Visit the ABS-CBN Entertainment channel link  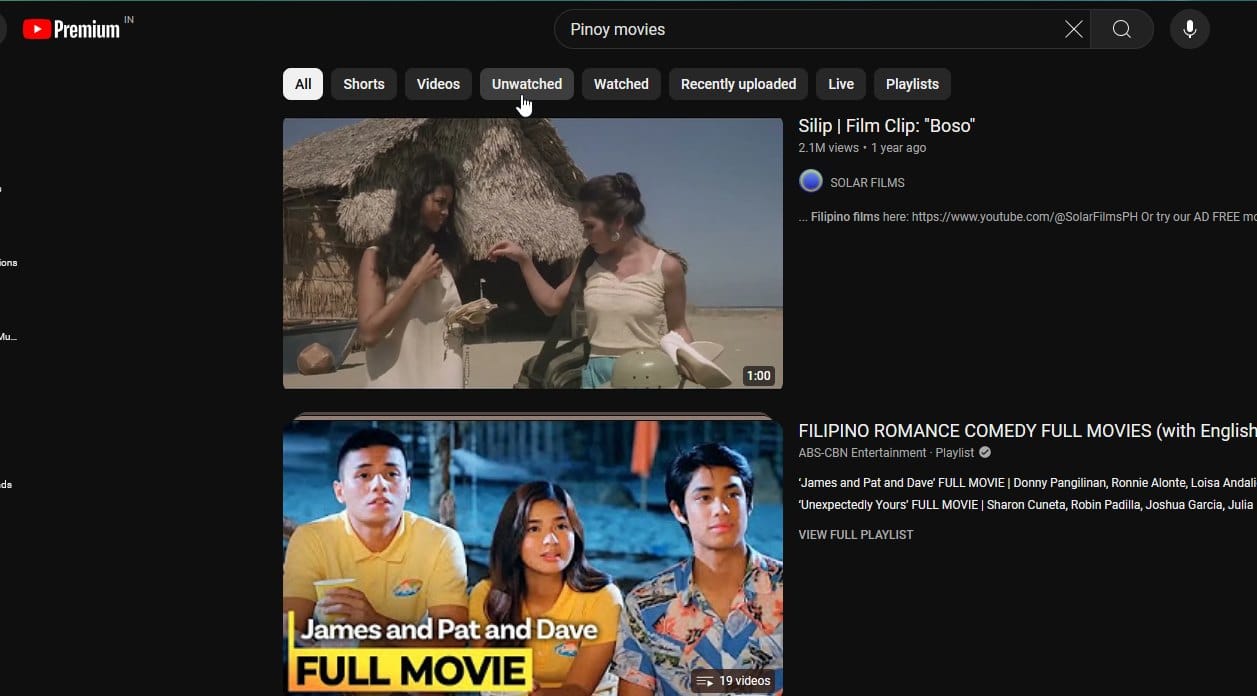point(862,453)
